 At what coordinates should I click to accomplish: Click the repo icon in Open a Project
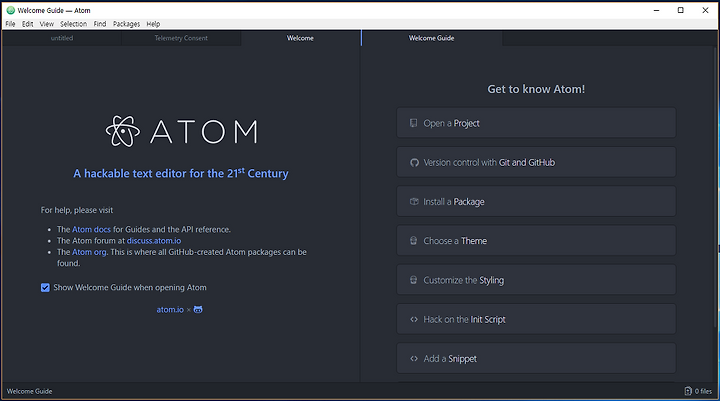[414, 123]
